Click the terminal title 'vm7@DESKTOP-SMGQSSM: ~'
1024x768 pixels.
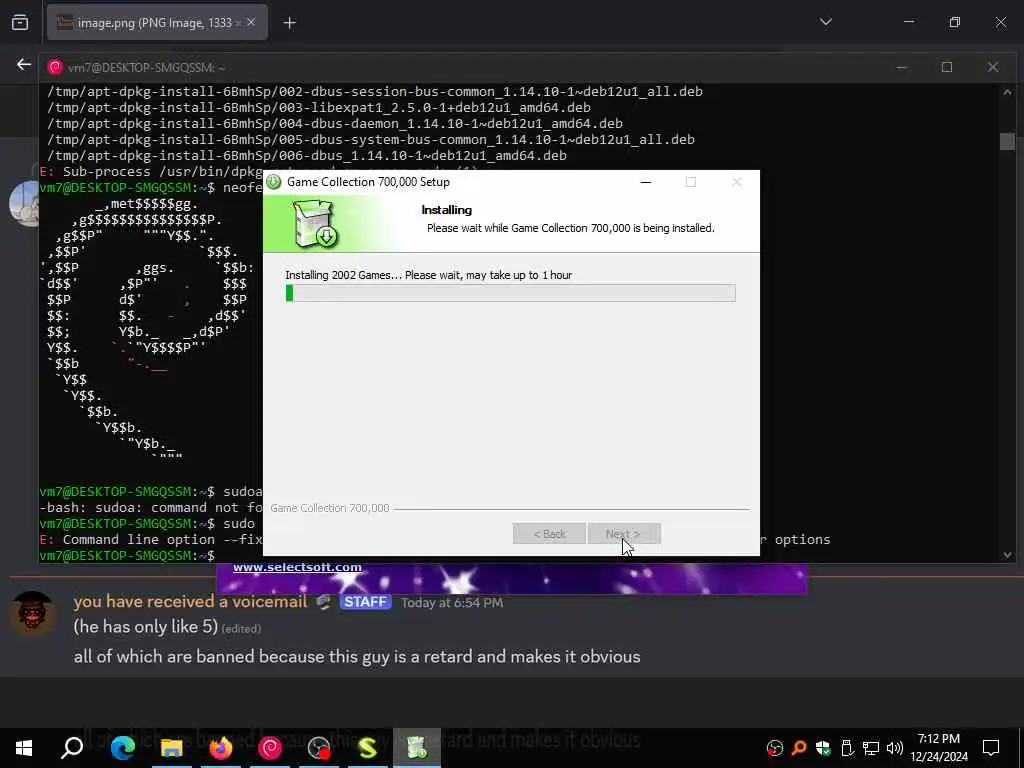pyautogui.click(x=146, y=67)
